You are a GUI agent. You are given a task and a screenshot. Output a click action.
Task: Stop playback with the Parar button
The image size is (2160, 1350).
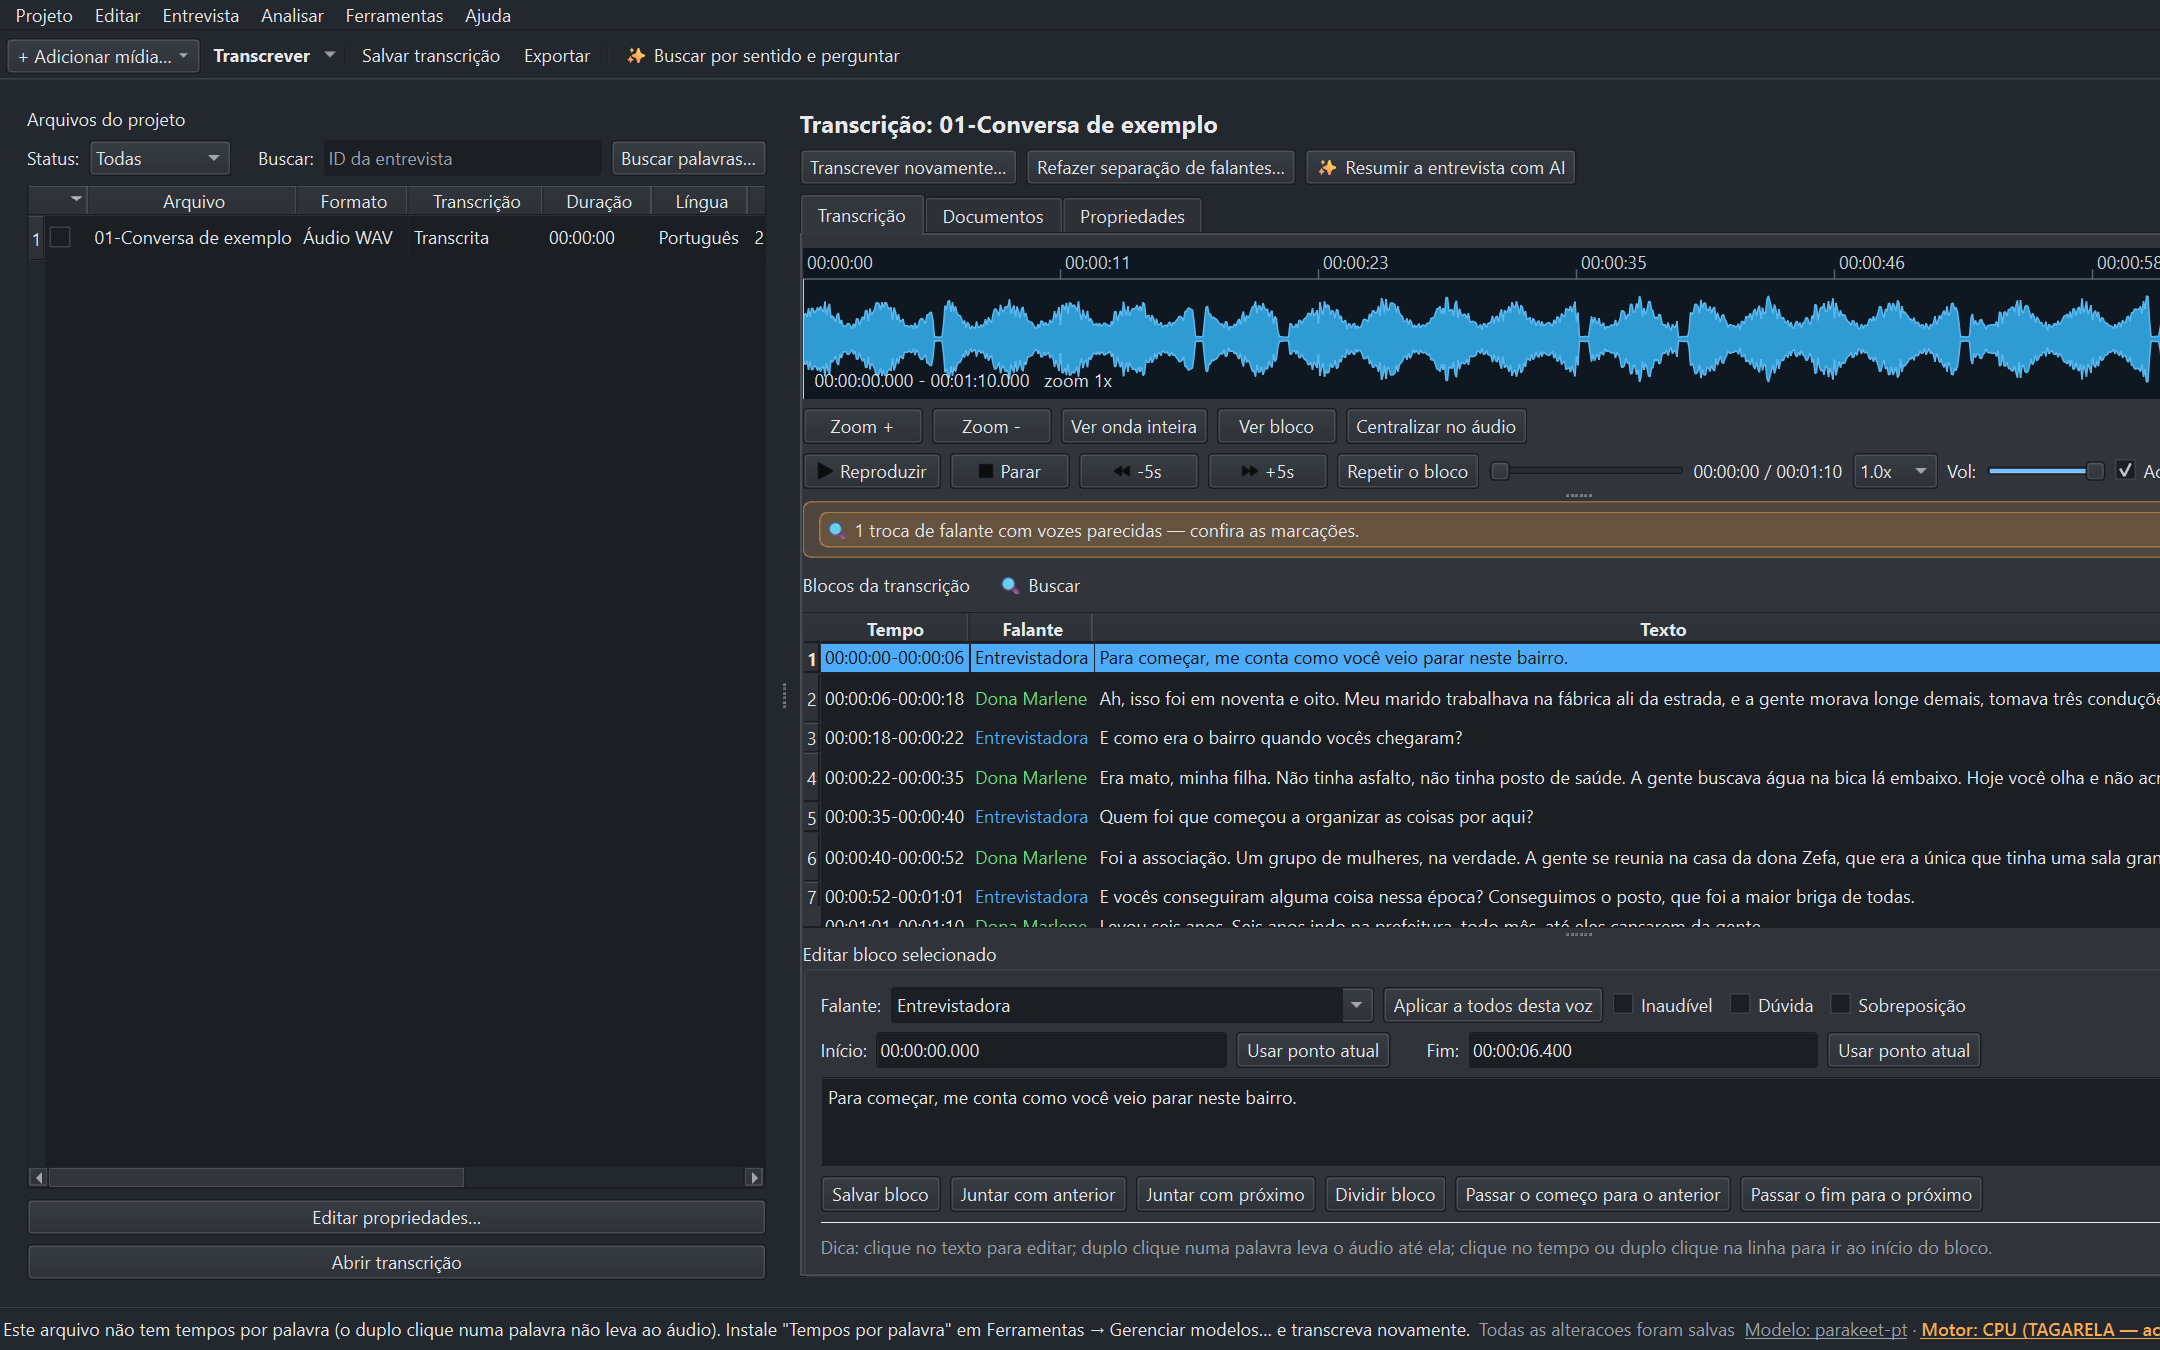pos(1009,471)
